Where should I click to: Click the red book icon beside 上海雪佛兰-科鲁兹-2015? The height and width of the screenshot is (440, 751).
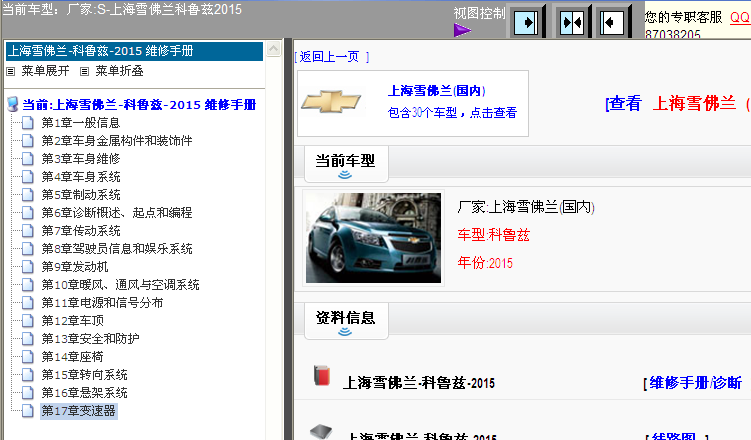[x=322, y=375]
